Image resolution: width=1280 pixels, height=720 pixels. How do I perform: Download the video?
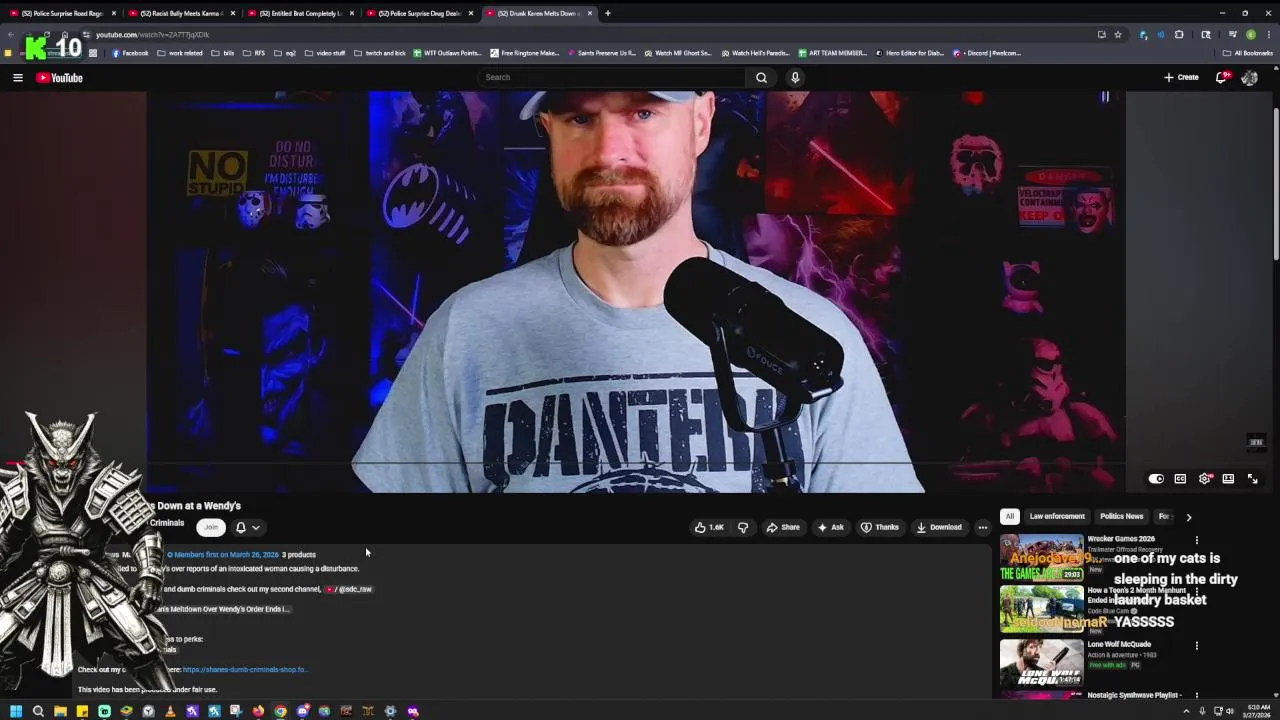tap(939, 527)
